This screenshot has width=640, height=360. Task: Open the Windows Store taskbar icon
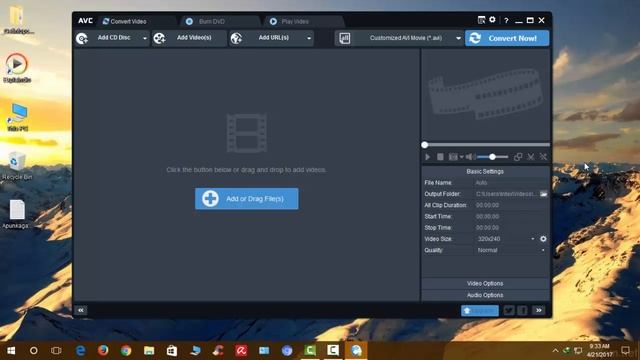172,351
